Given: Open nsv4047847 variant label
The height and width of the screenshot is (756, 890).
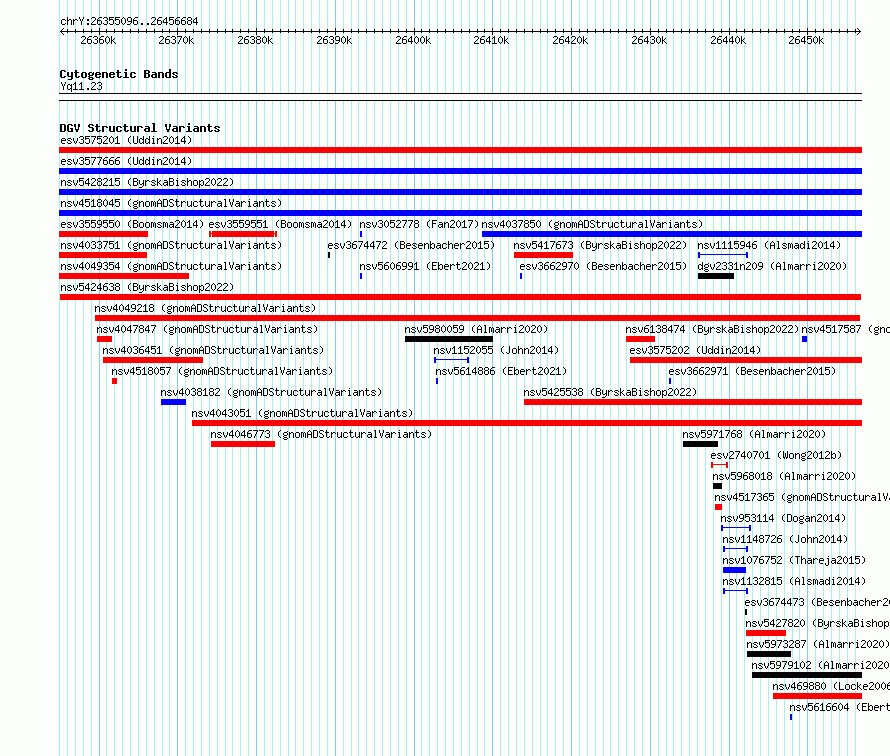Looking at the screenshot, I should click(207, 329).
